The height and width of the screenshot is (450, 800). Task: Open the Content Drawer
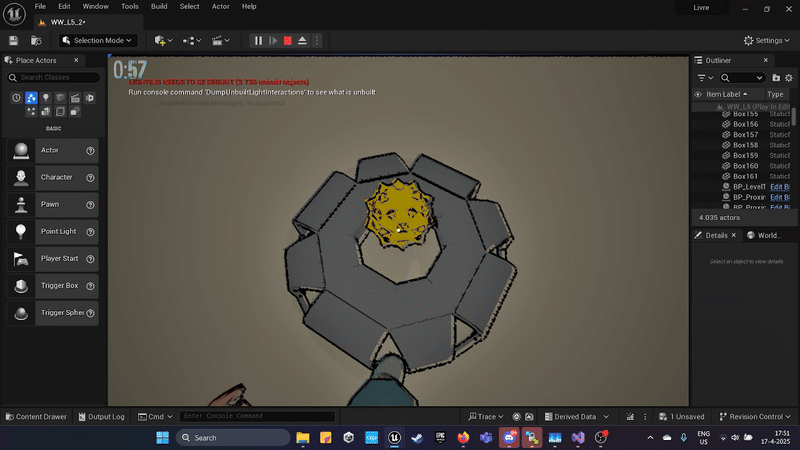pos(36,416)
